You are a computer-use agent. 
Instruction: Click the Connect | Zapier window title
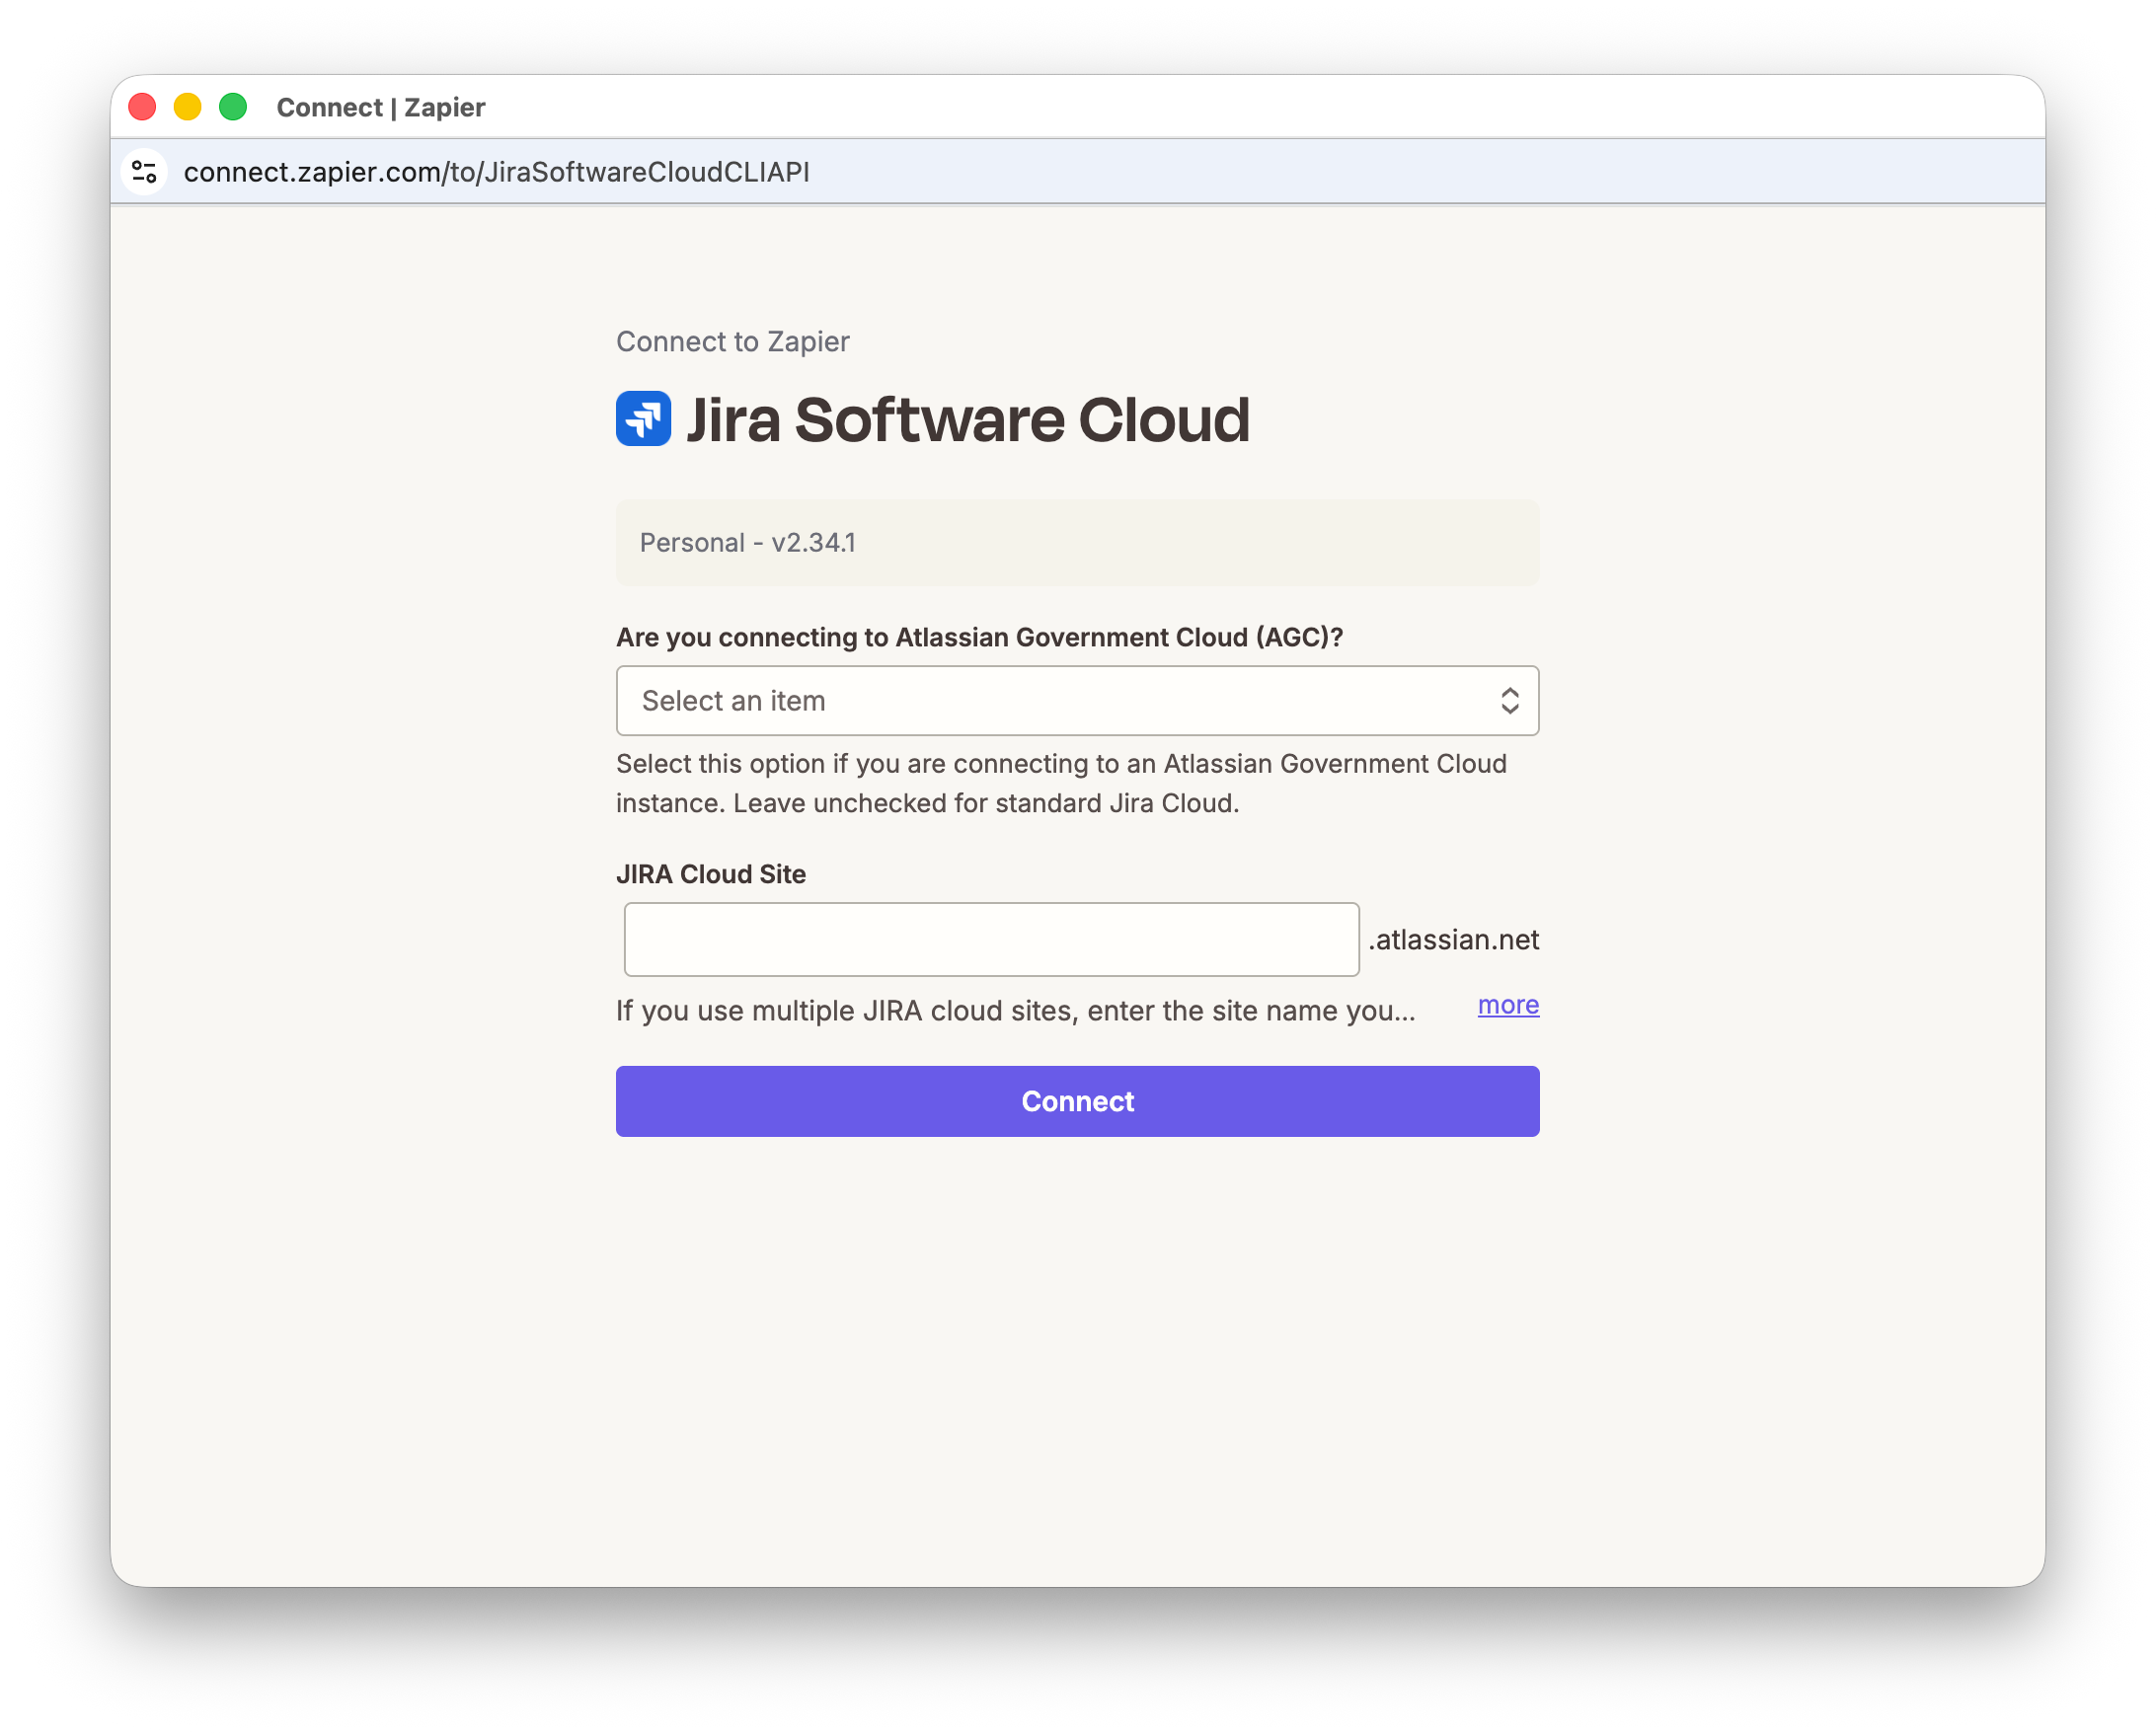(380, 107)
